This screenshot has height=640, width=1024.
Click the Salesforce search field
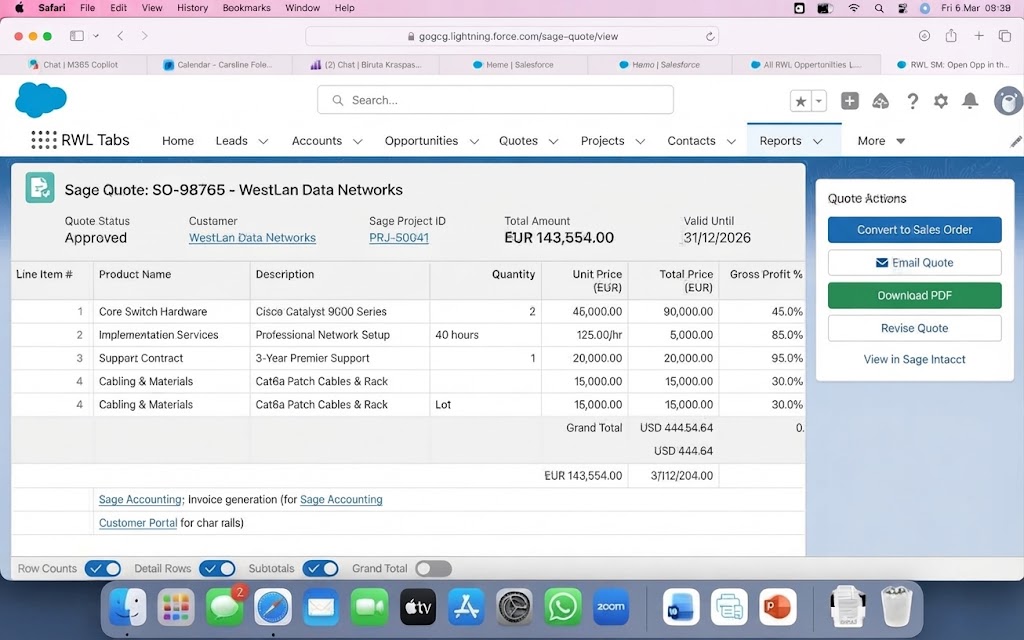pos(495,100)
